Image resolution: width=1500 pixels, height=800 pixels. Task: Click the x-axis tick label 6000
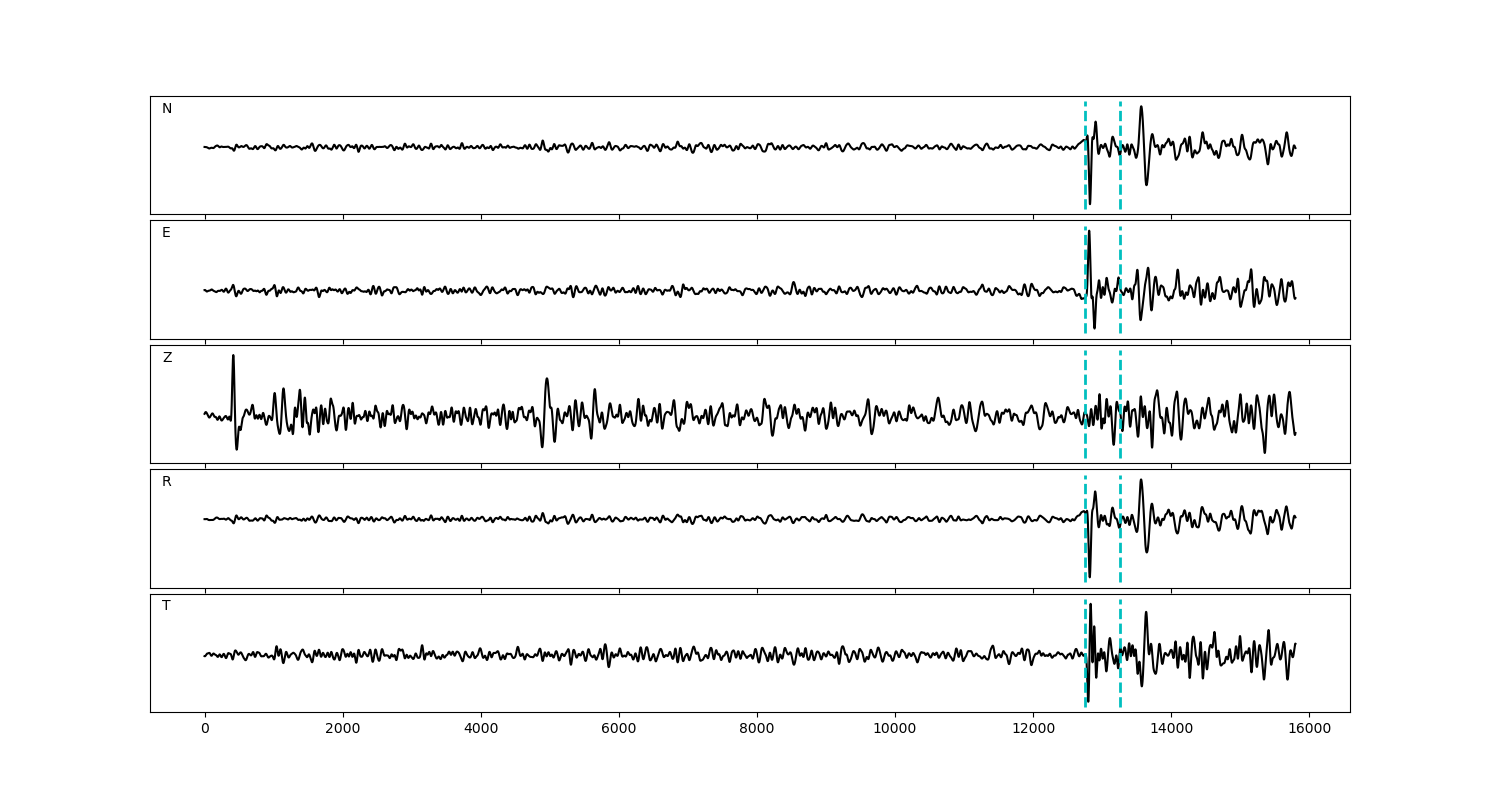tap(619, 729)
